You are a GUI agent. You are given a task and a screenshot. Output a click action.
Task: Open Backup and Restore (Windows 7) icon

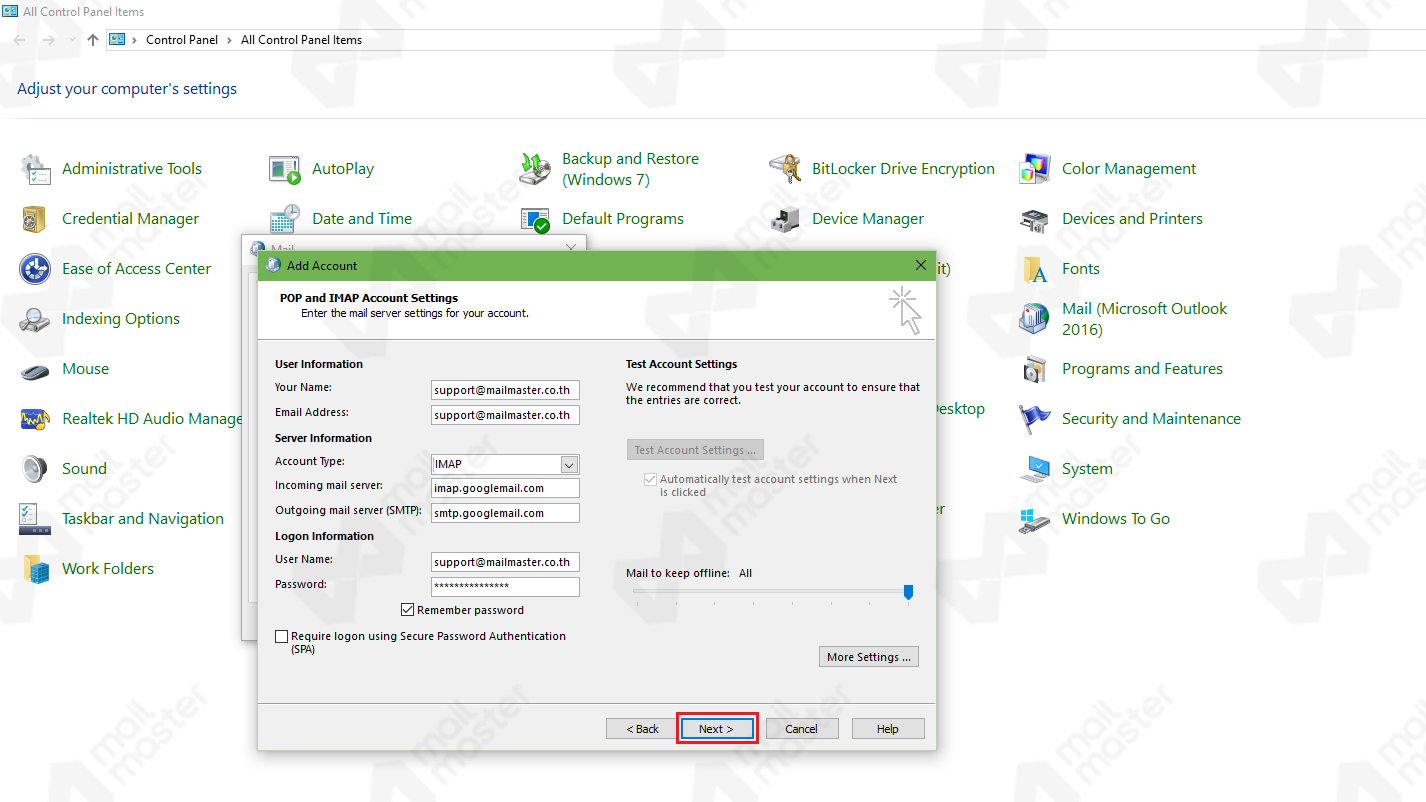pos(535,169)
